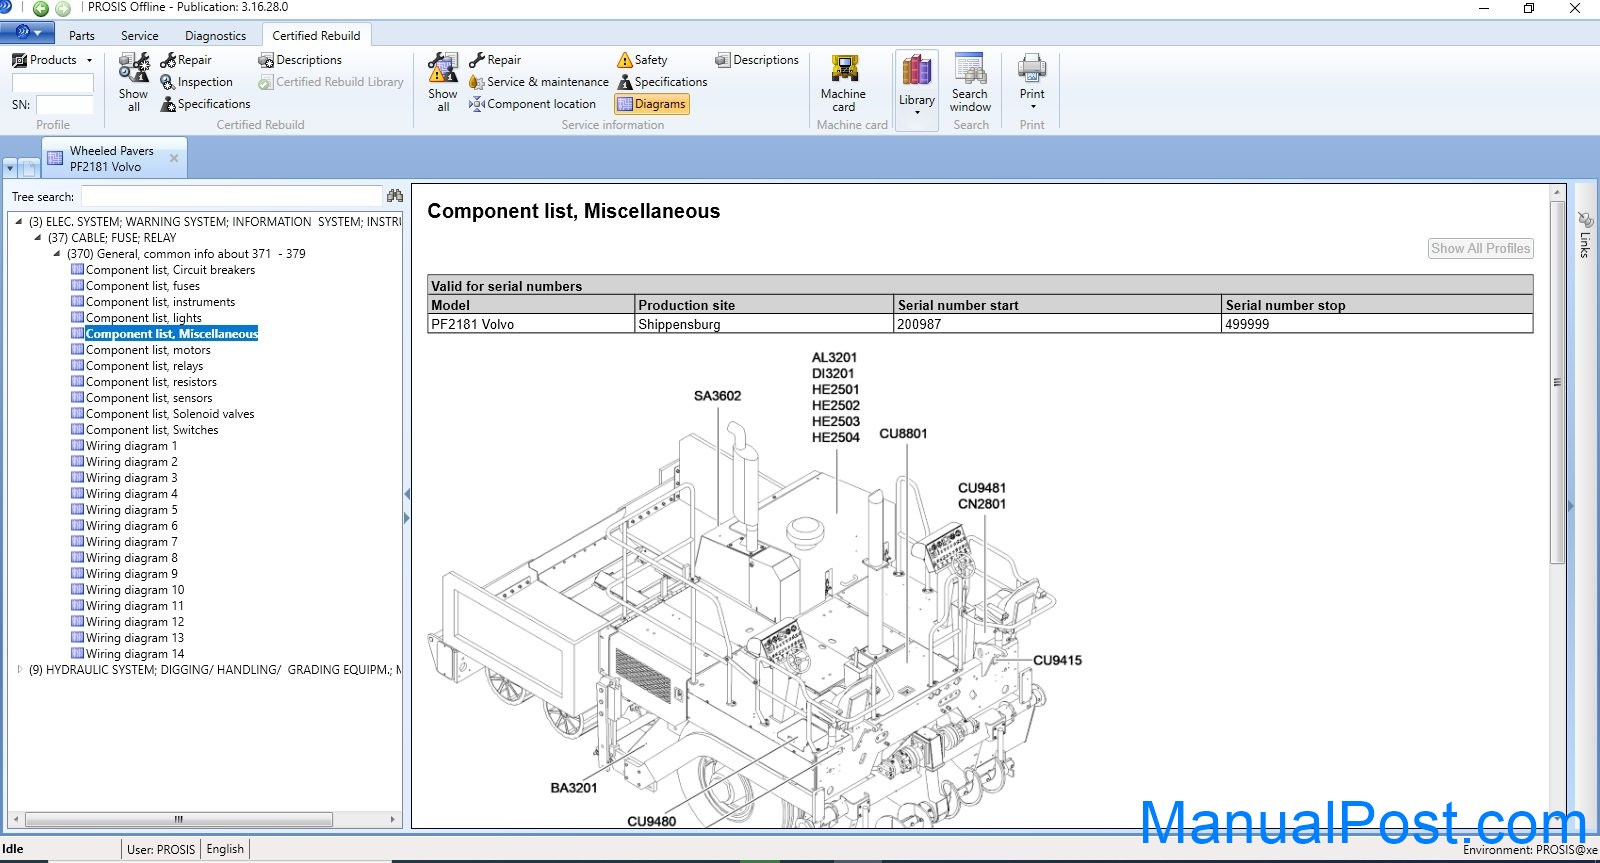Click the binoculars tree search icon
Viewport: 1600px width, 863px height.
pos(395,196)
